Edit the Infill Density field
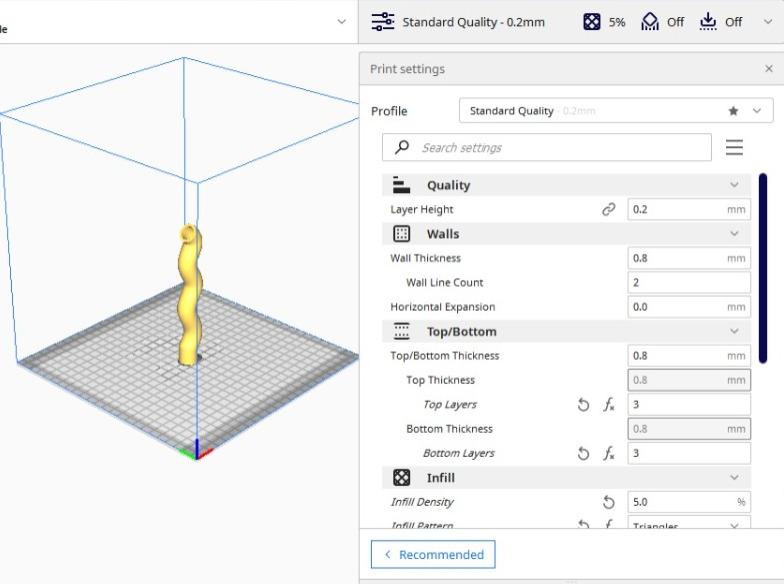 click(x=689, y=502)
